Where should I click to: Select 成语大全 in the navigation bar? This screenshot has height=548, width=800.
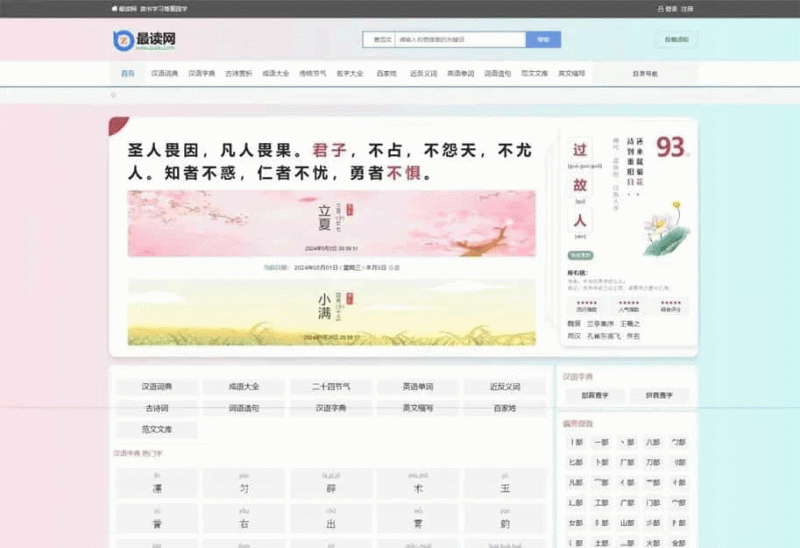pyautogui.click(x=275, y=73)
